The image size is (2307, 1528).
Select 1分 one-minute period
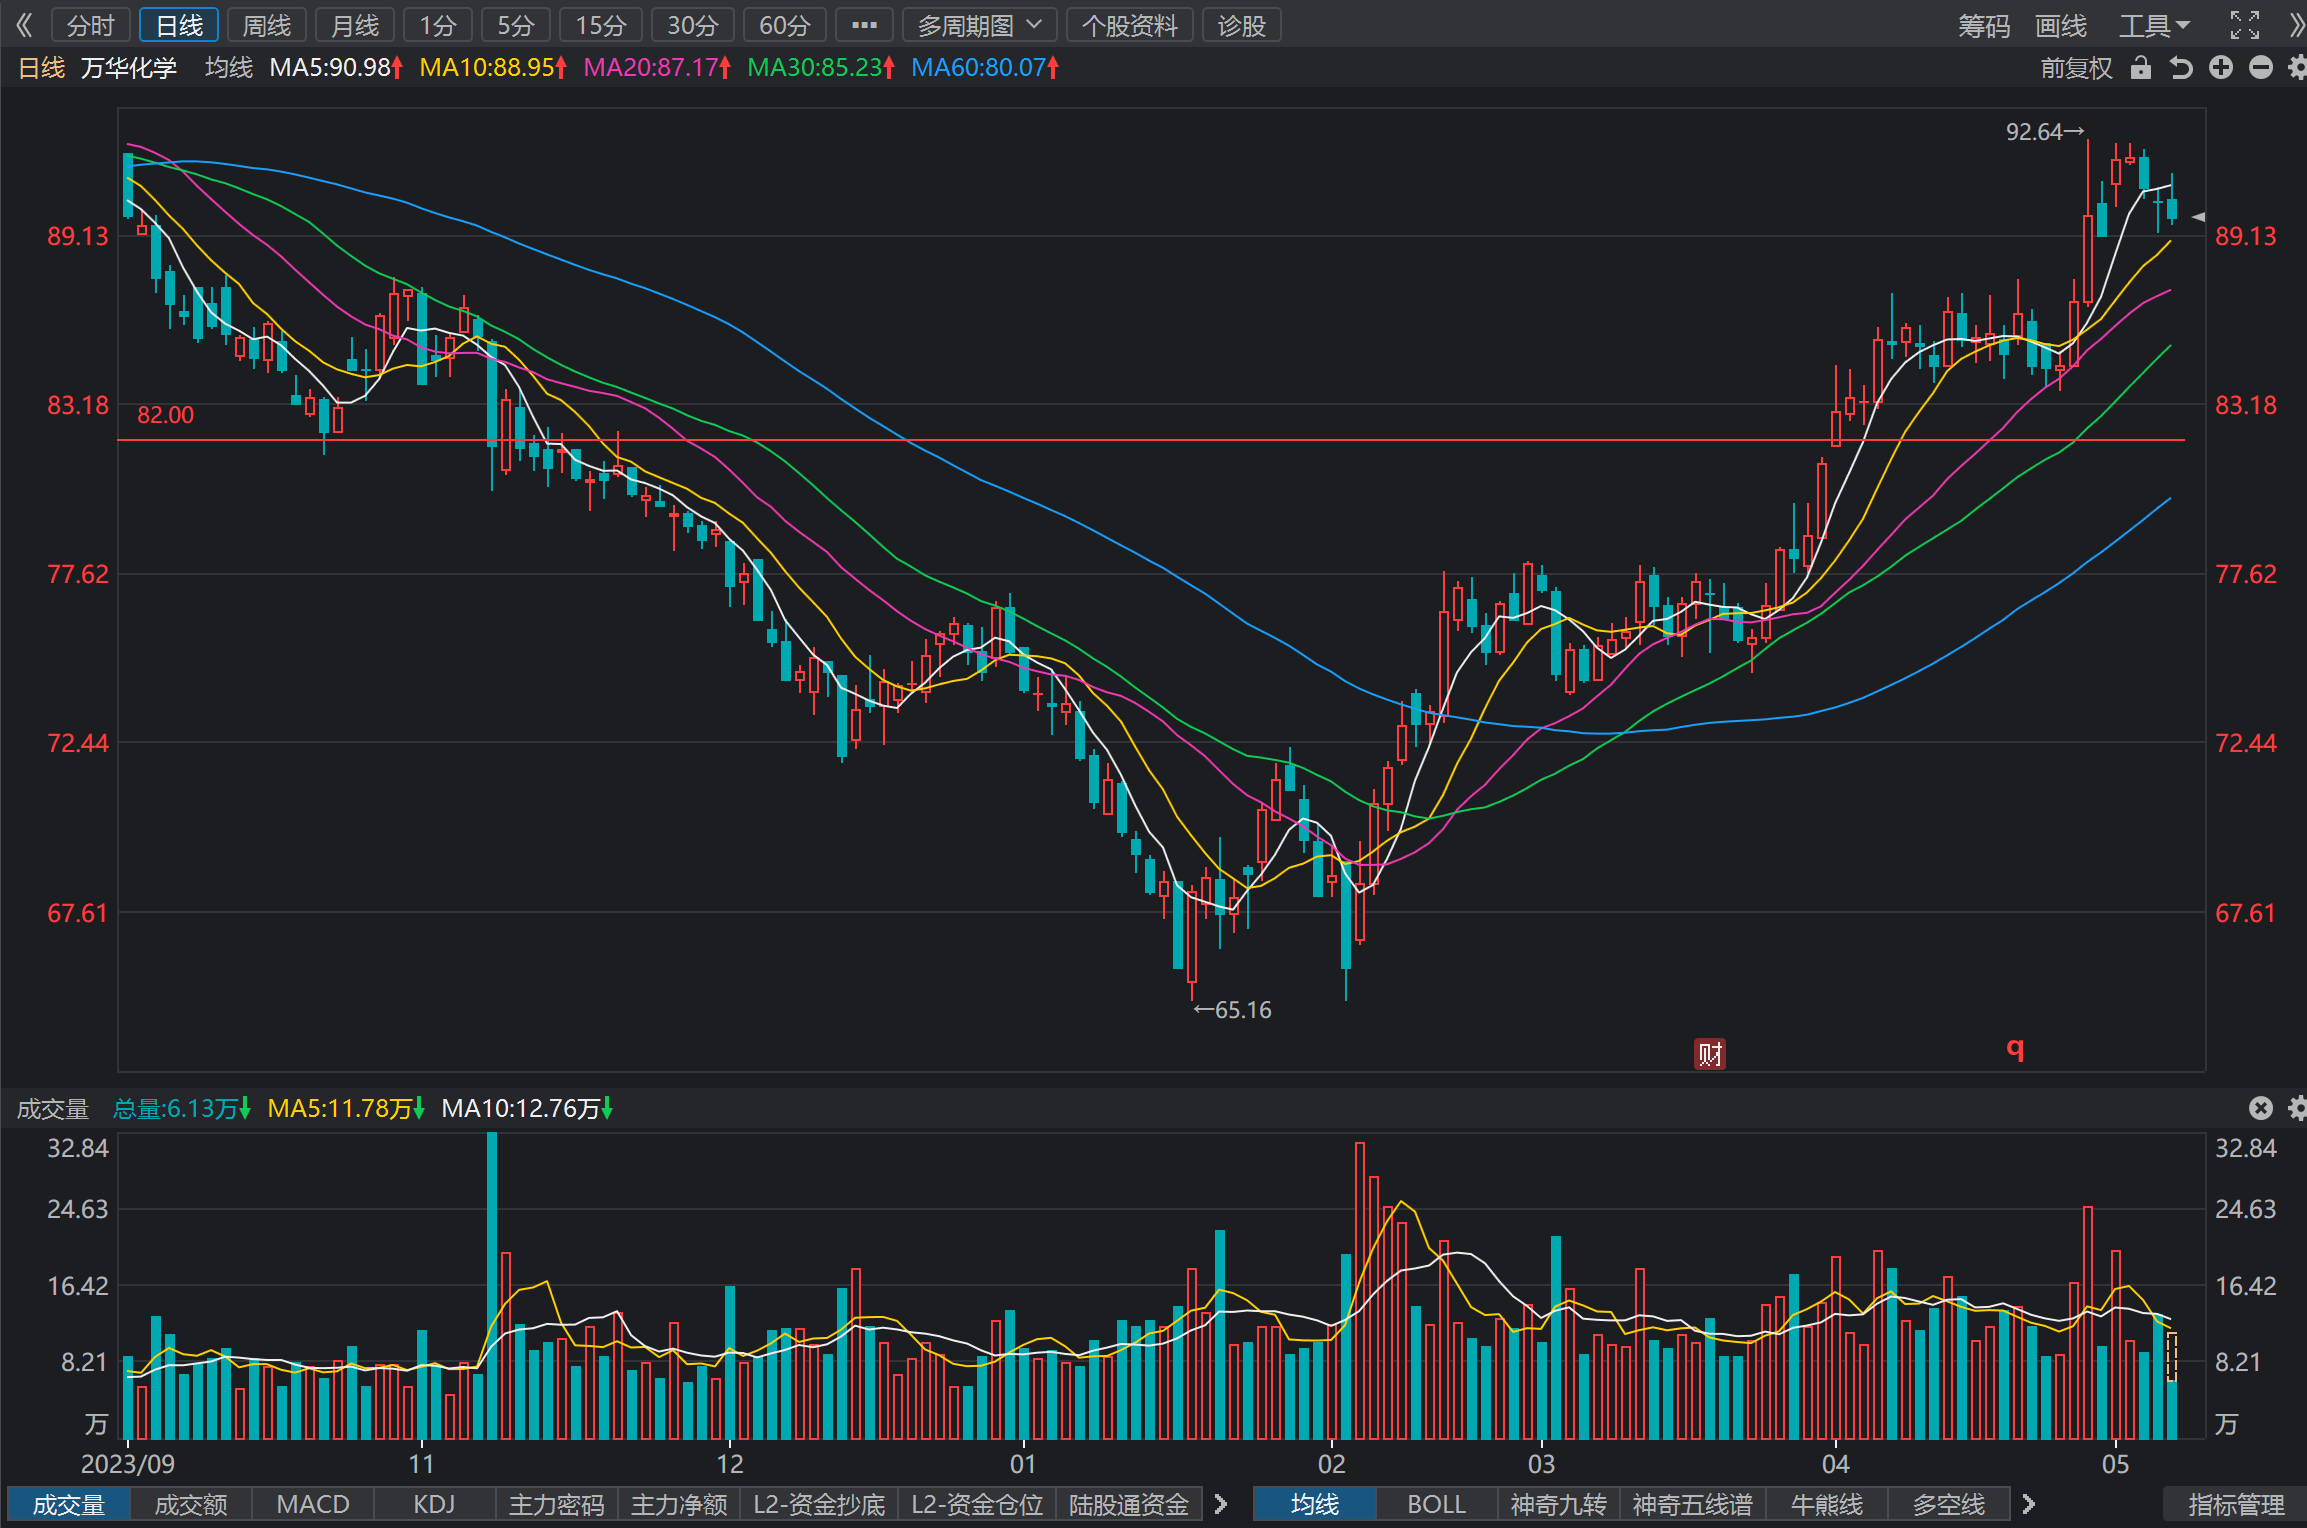438,25
